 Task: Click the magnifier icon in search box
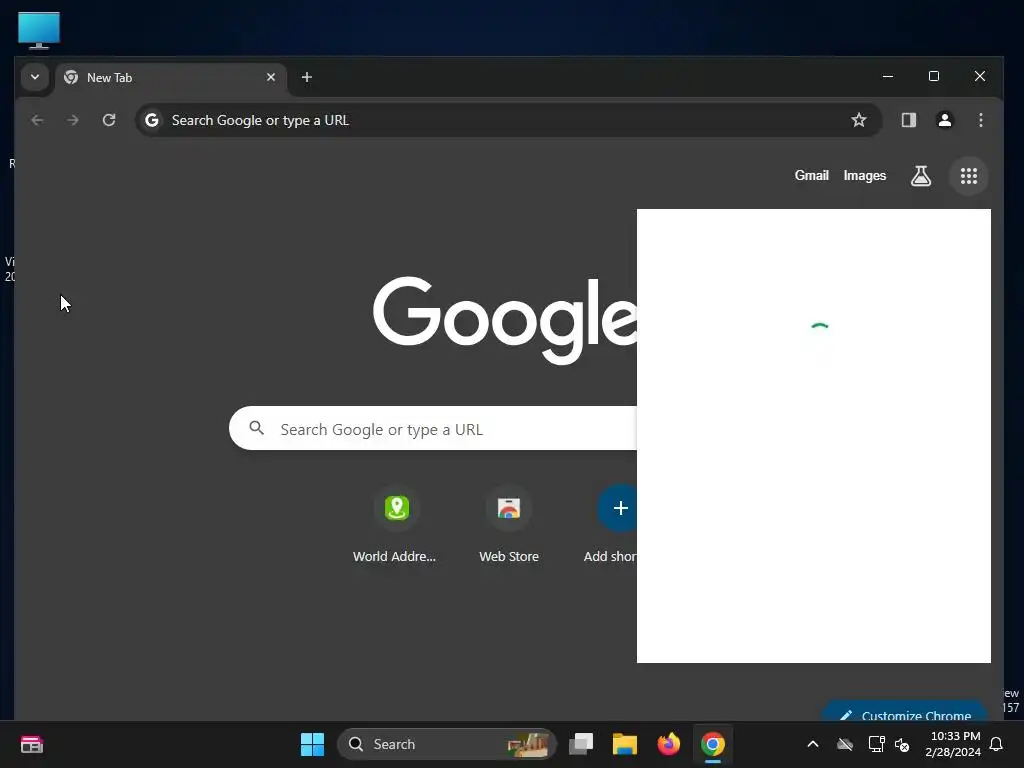[x=257, y=428]
